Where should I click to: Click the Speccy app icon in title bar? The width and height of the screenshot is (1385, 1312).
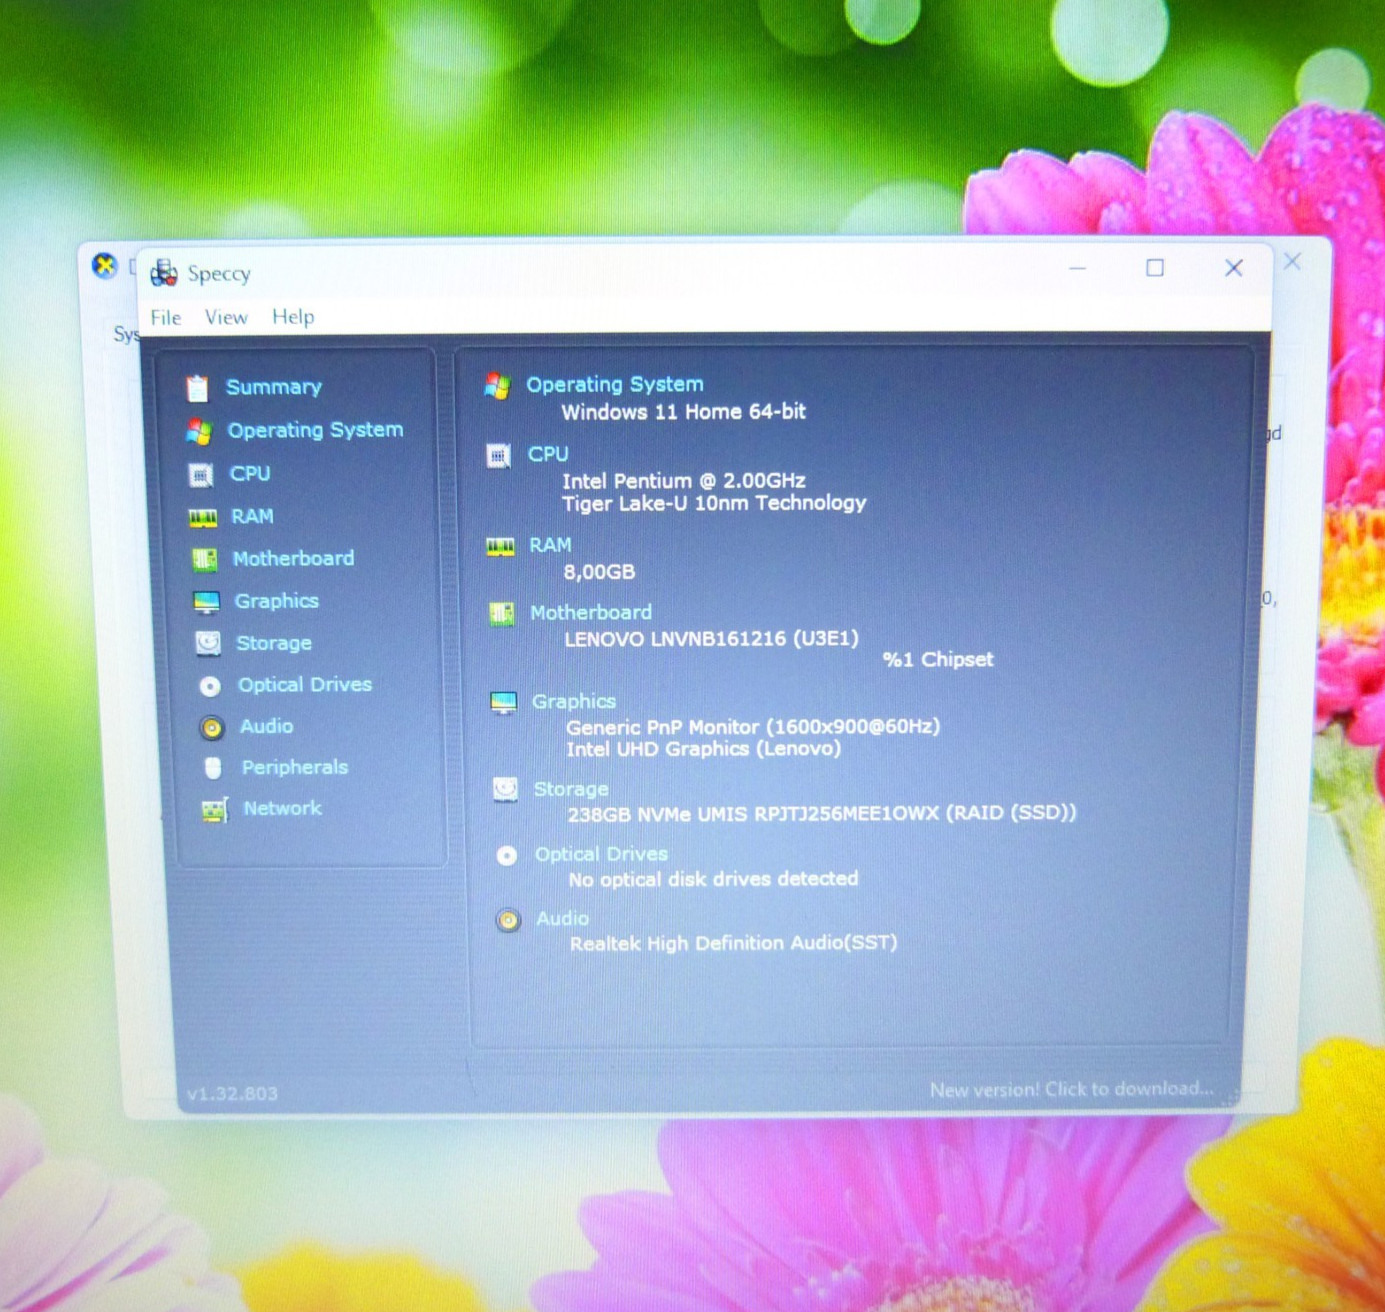pyautogui.click(x=164, y=273)
